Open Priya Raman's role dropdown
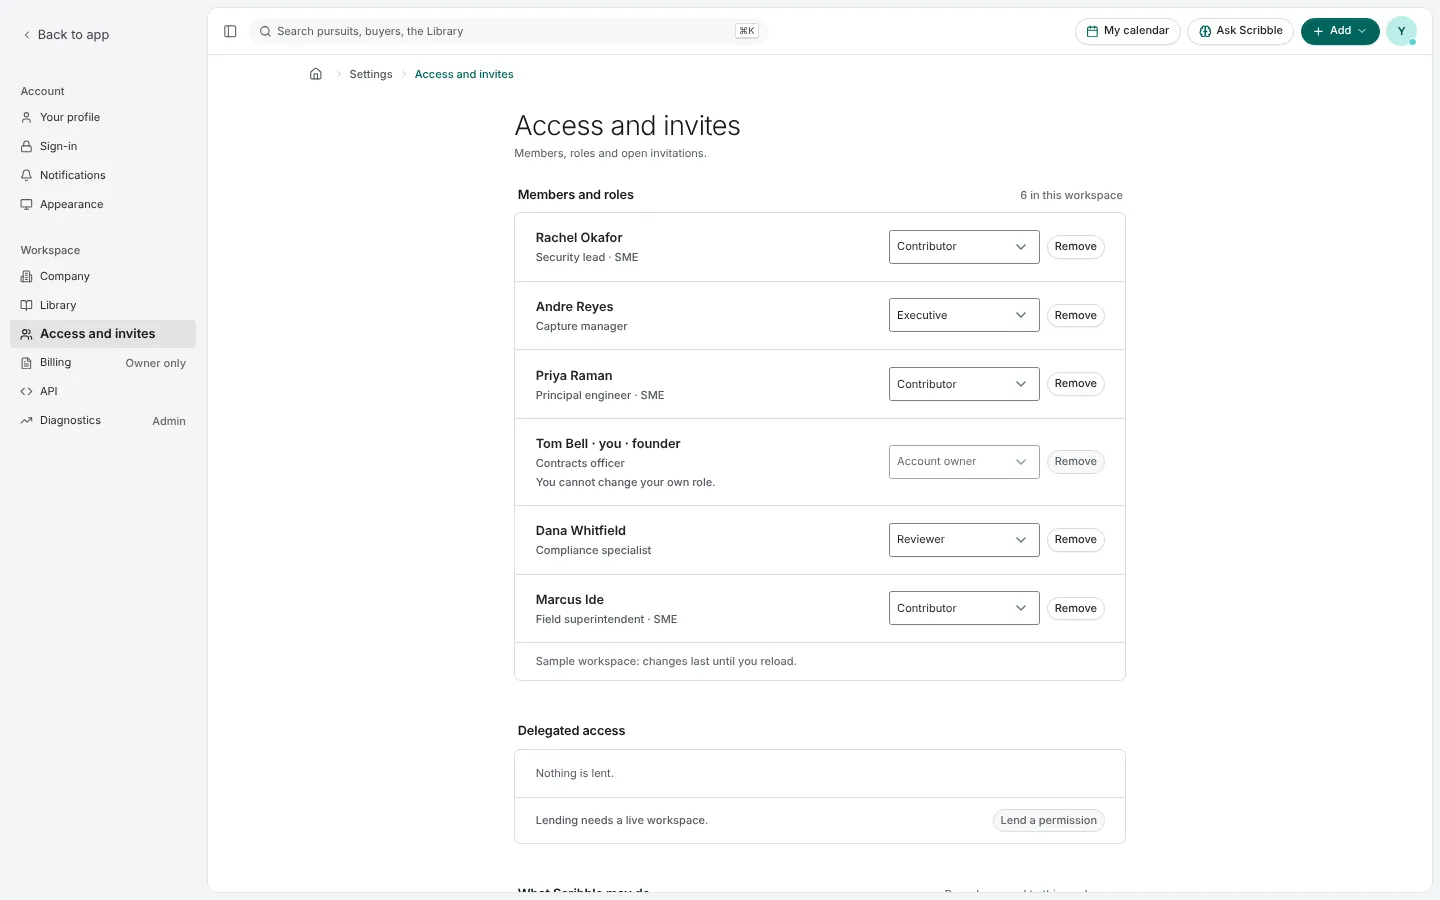 pyautogui.click(x=964, y=384)
